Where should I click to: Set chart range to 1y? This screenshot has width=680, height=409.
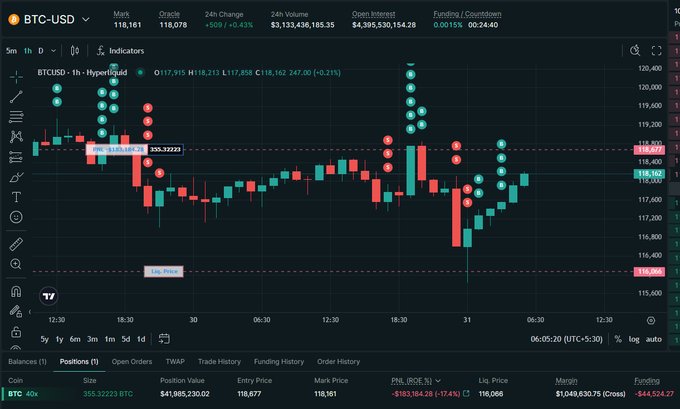59,339
